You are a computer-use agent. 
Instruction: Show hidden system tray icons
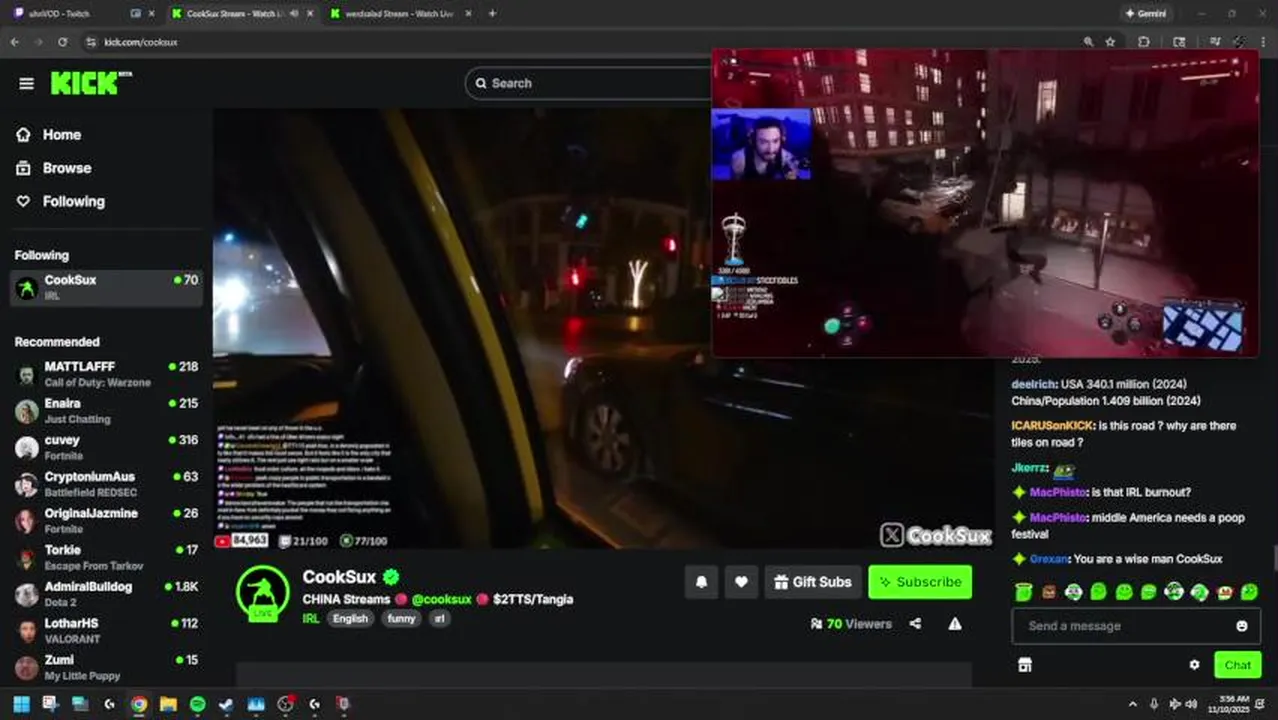tap(1133, 704)
